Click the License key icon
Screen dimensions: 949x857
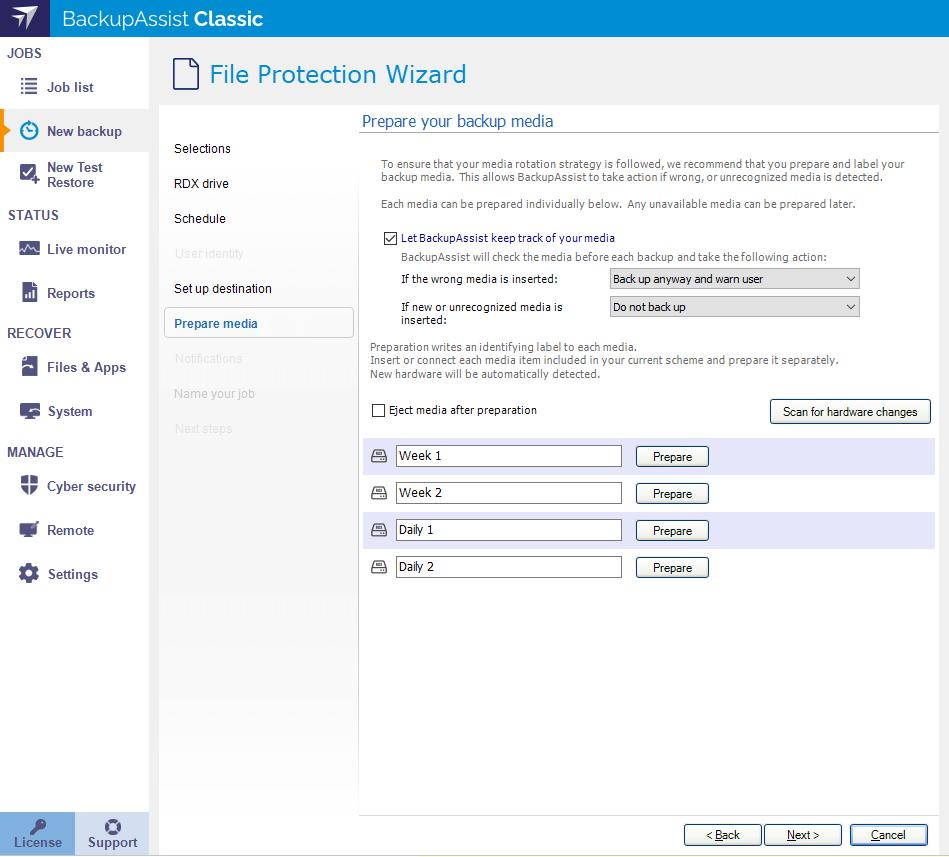pos(37,826)
